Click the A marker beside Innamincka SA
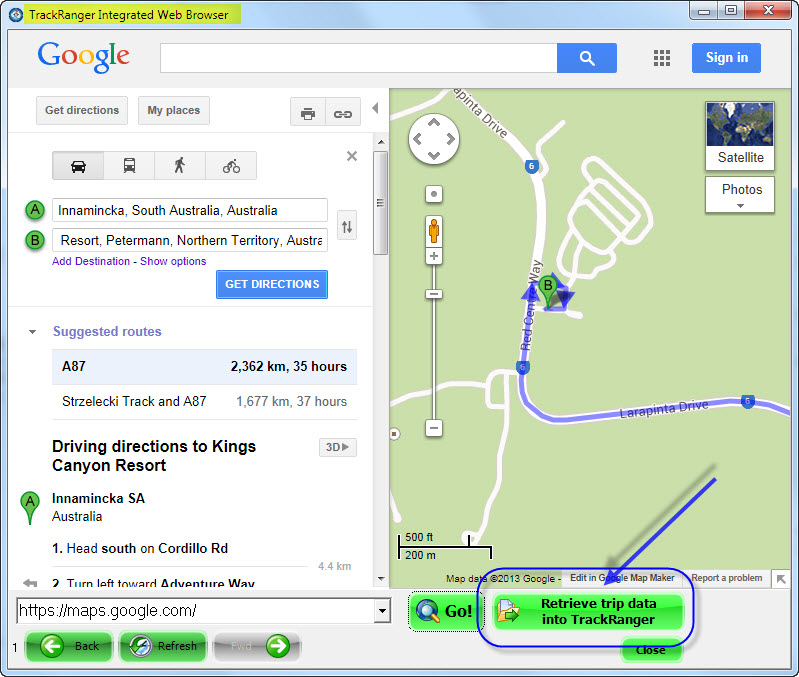Viewport: 799px width, 677px height. tap(30, 508)
